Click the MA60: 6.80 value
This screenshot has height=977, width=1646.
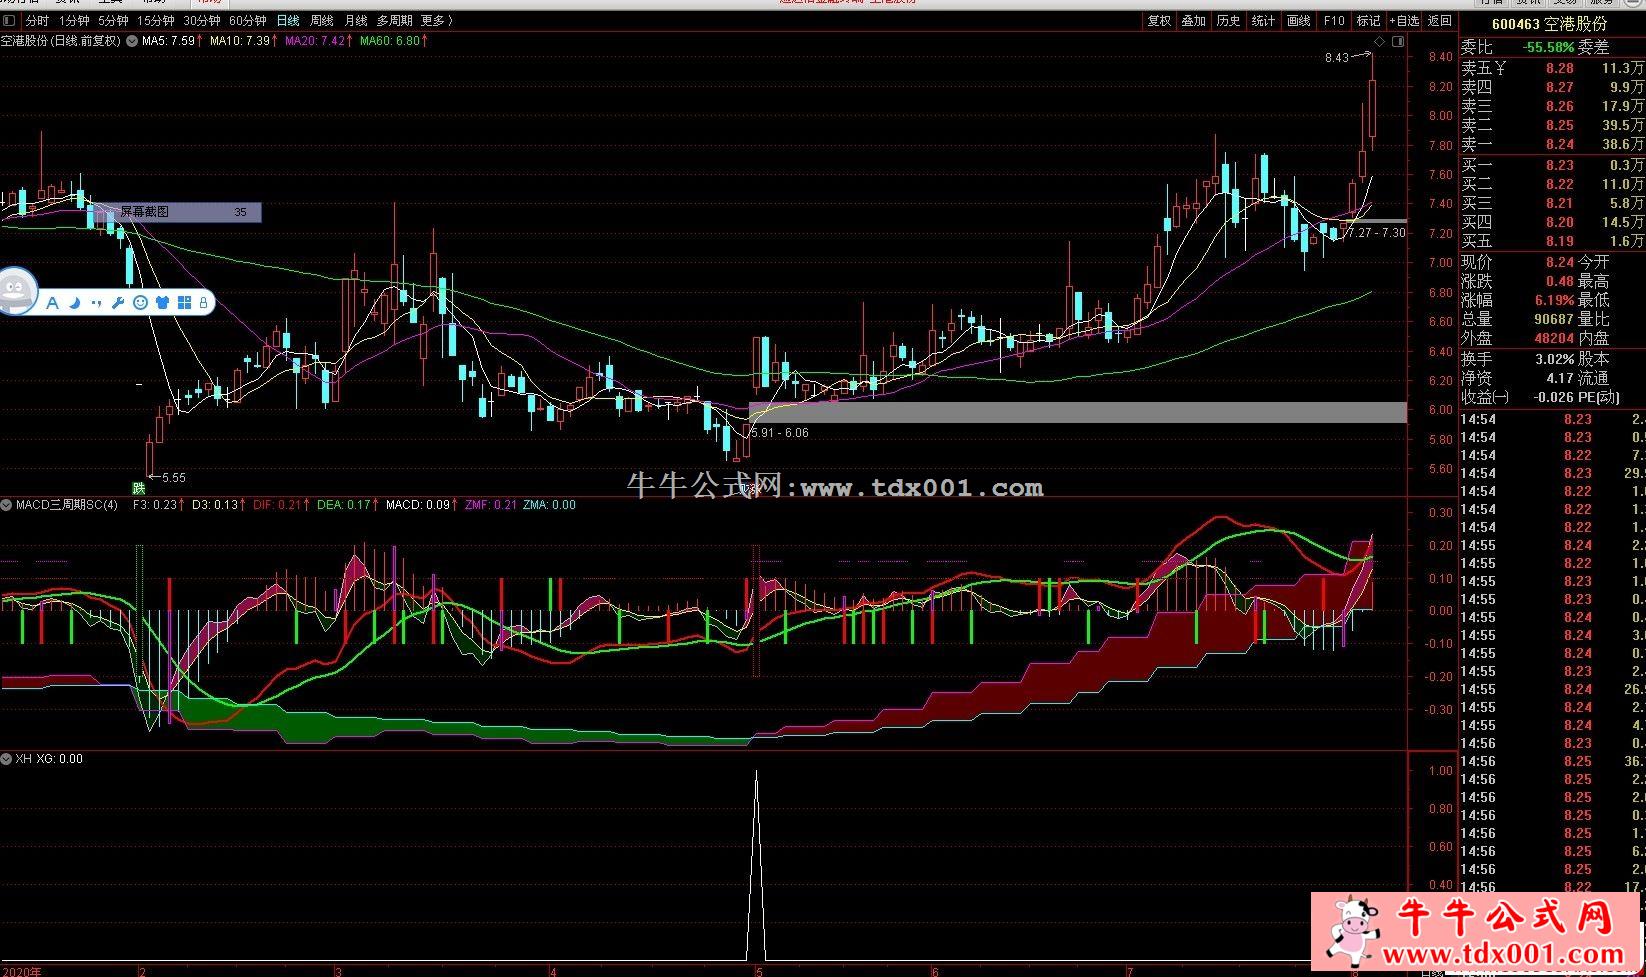point(393,41)
